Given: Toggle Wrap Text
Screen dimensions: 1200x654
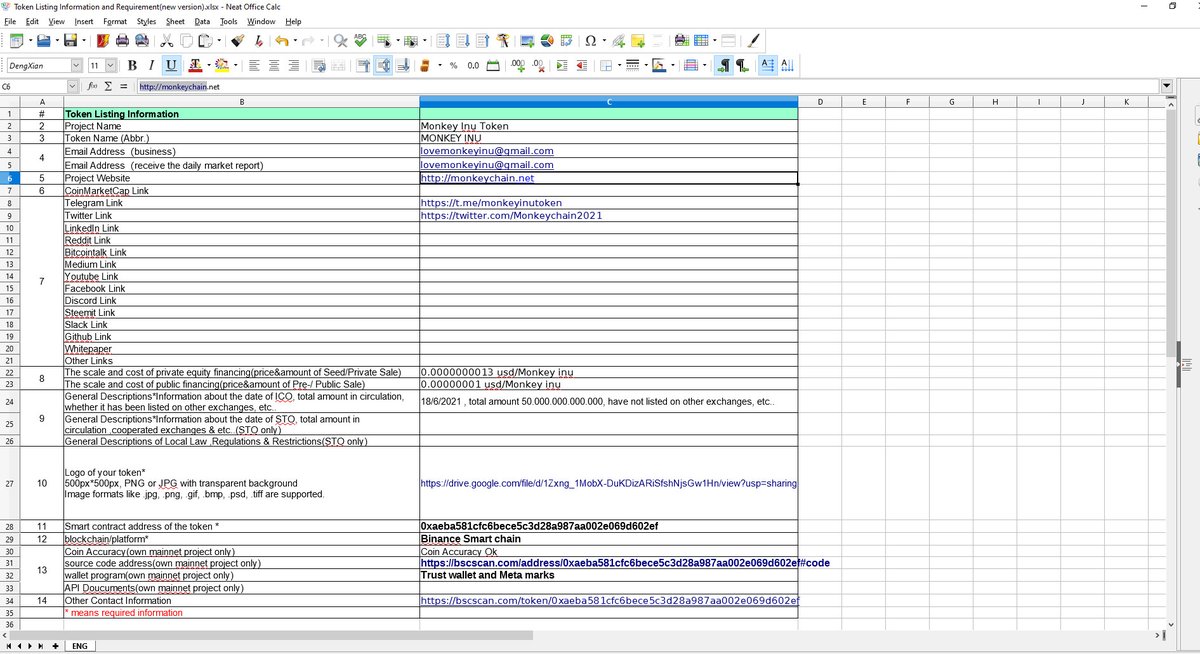Looking at the screenshot, I should (x=318, y=65).
